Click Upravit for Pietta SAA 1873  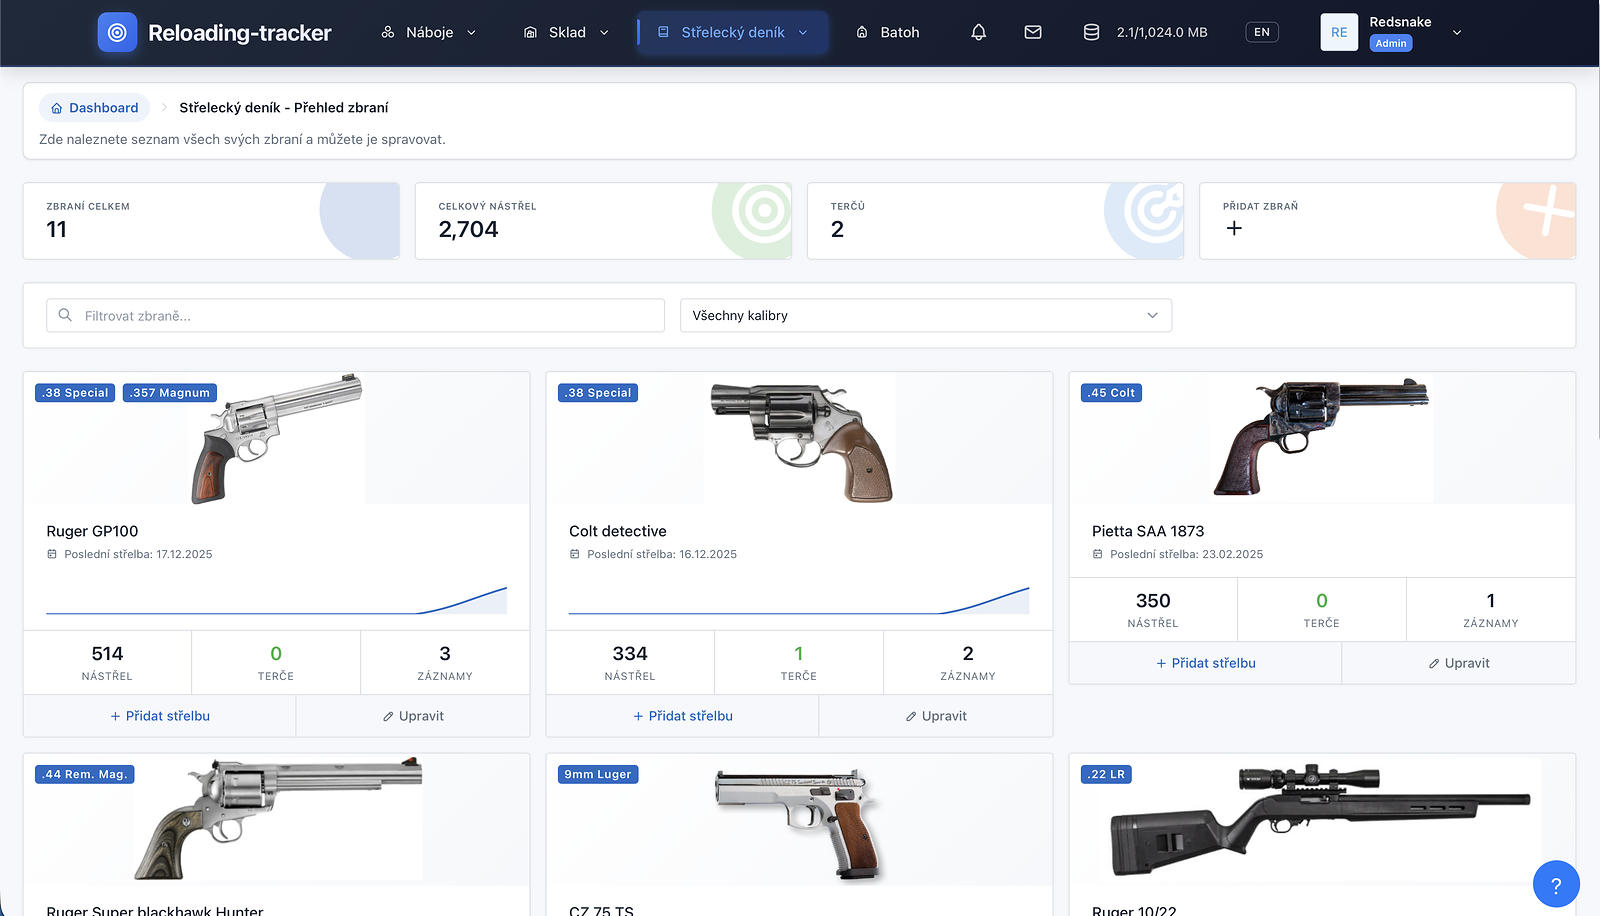(1458, 663)
